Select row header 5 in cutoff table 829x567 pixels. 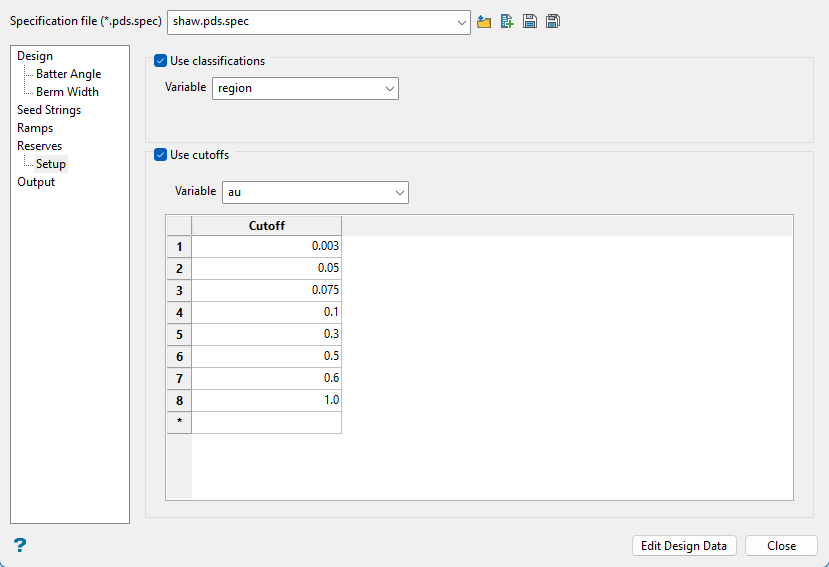tap(179, 334)
